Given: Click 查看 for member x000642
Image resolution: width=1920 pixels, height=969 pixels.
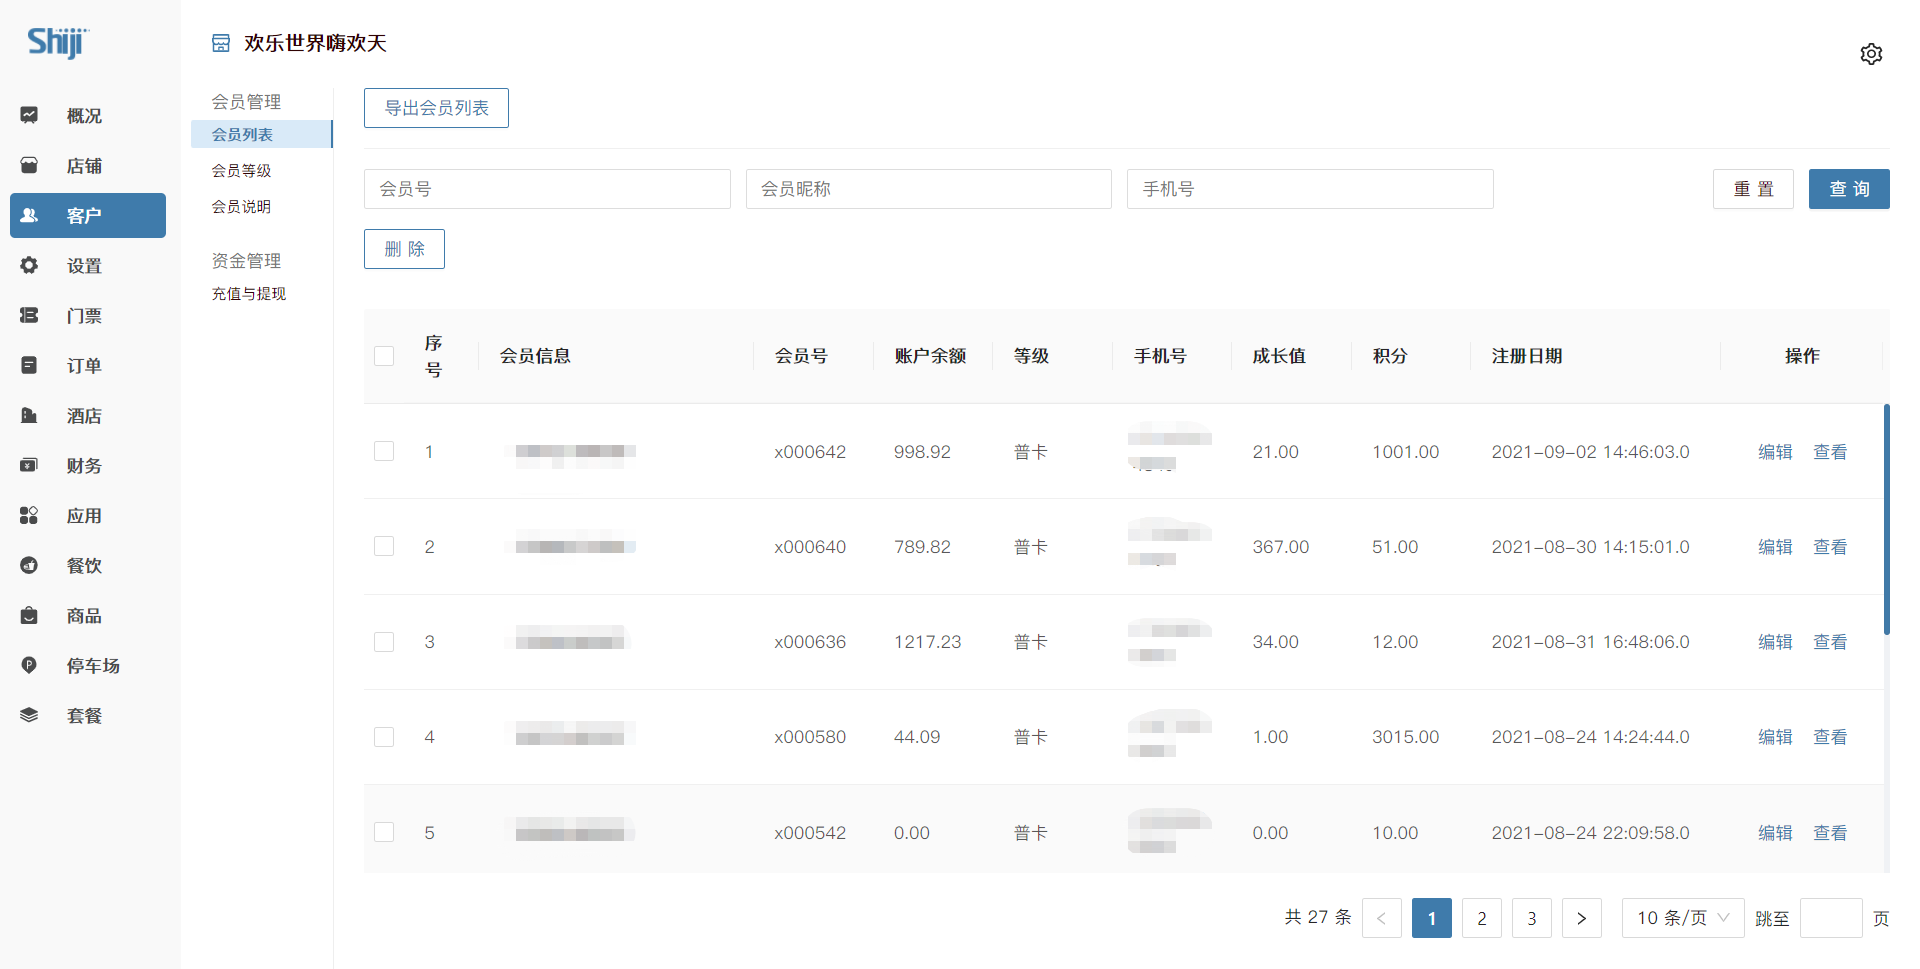Looking at the screenshot, I should [x=1830, y=452].
